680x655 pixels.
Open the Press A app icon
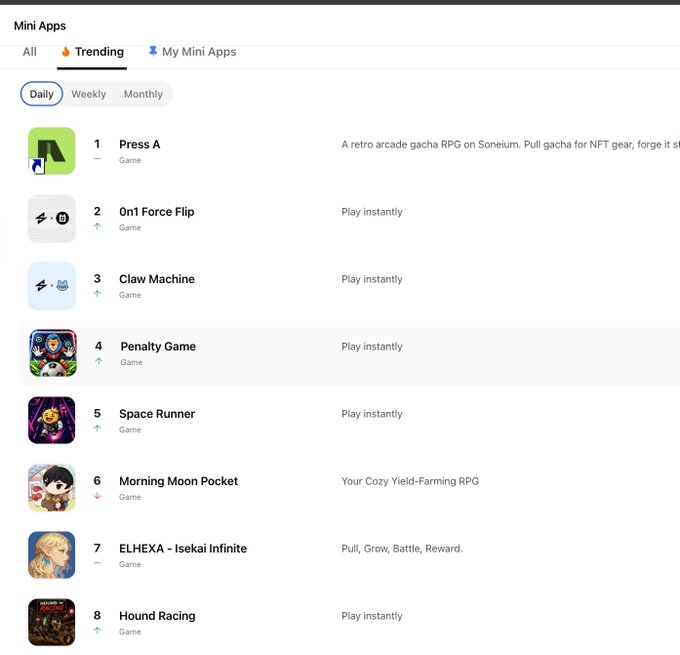pyautogui.click(x=52, y=151)
